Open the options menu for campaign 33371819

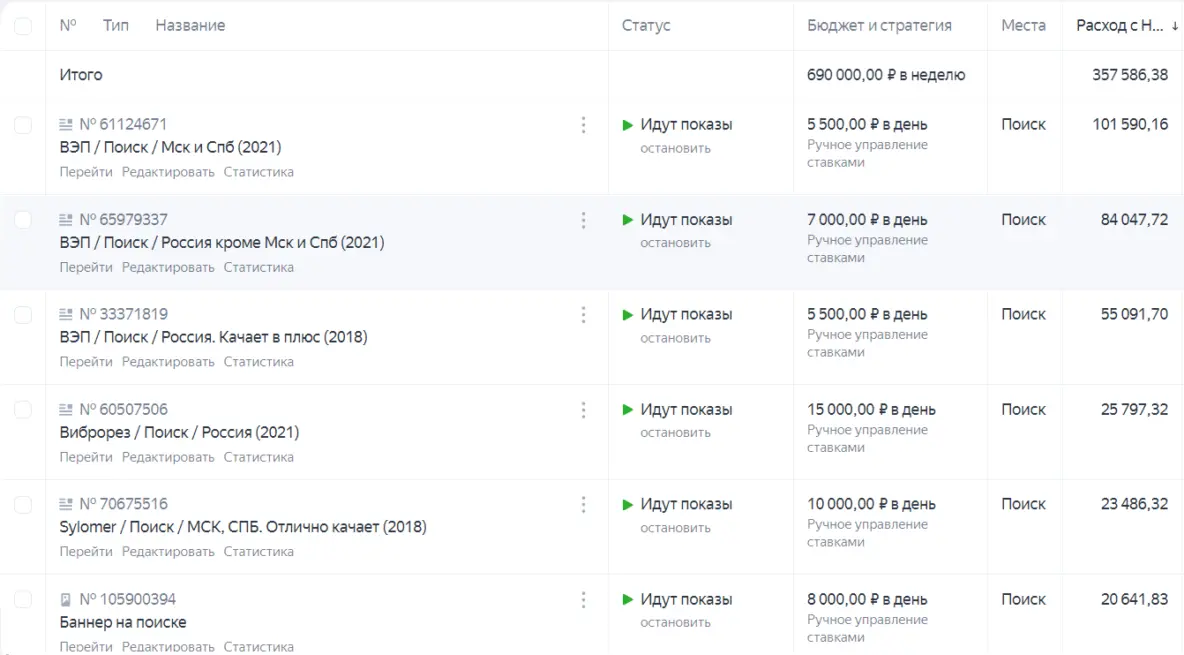tap(583, 315)
